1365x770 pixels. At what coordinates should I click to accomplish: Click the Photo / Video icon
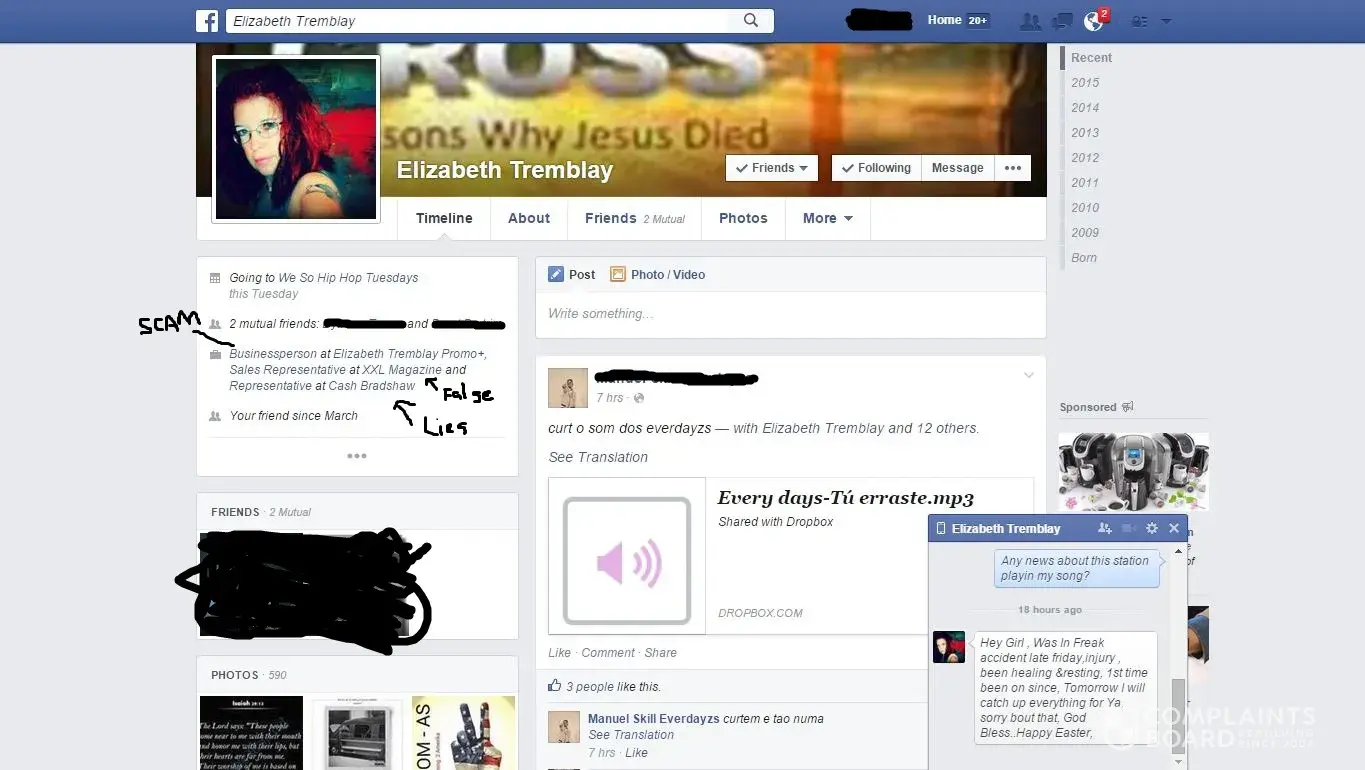[x=618, y=274]
